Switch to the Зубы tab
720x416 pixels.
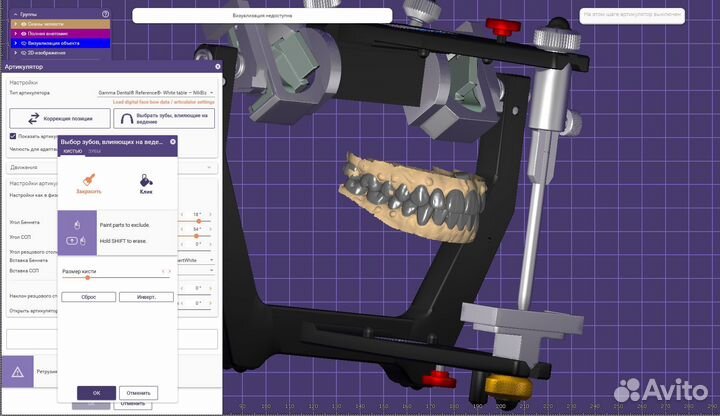pyautogui.click(x=94, y=151)
